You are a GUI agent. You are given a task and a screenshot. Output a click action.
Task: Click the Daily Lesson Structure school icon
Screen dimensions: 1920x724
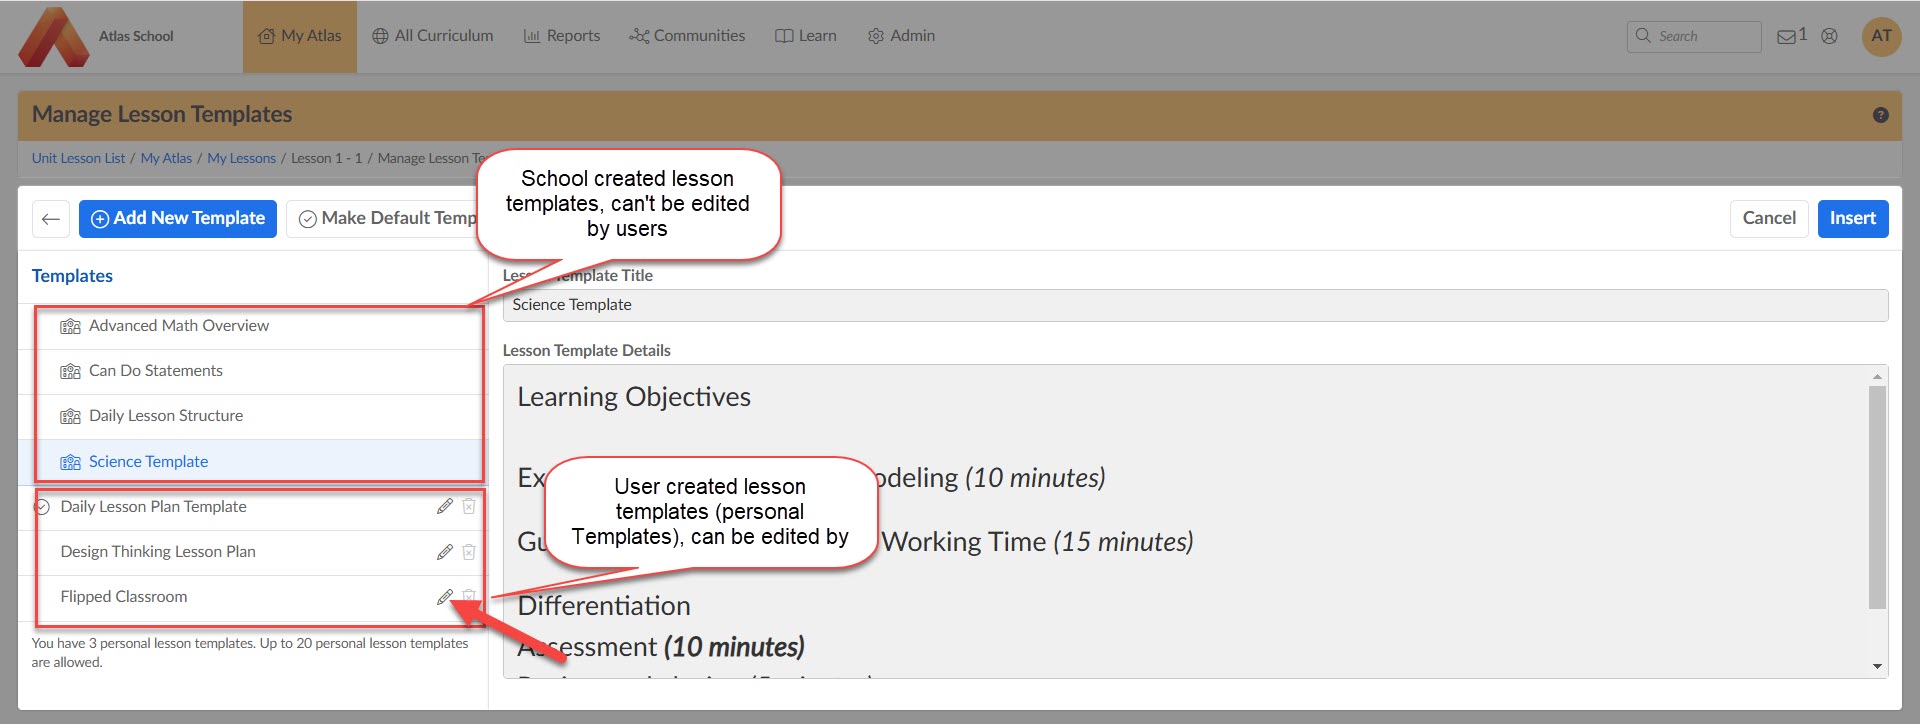(x=70, y=417)
